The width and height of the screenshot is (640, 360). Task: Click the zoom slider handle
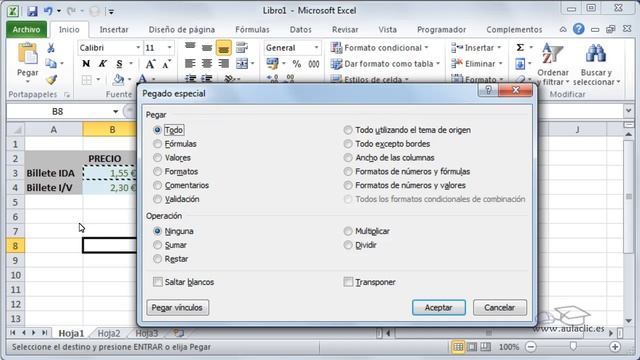[x=573, y=347]
